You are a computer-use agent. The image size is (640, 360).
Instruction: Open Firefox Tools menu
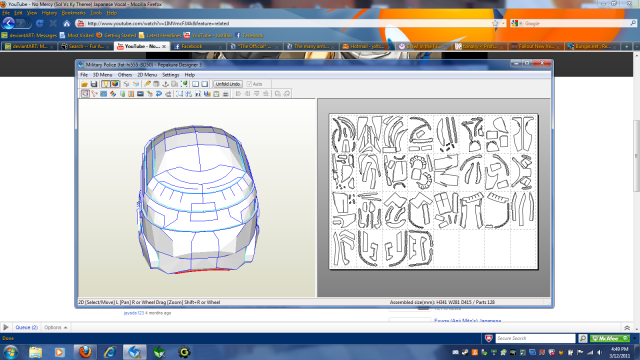click(96, 13)
